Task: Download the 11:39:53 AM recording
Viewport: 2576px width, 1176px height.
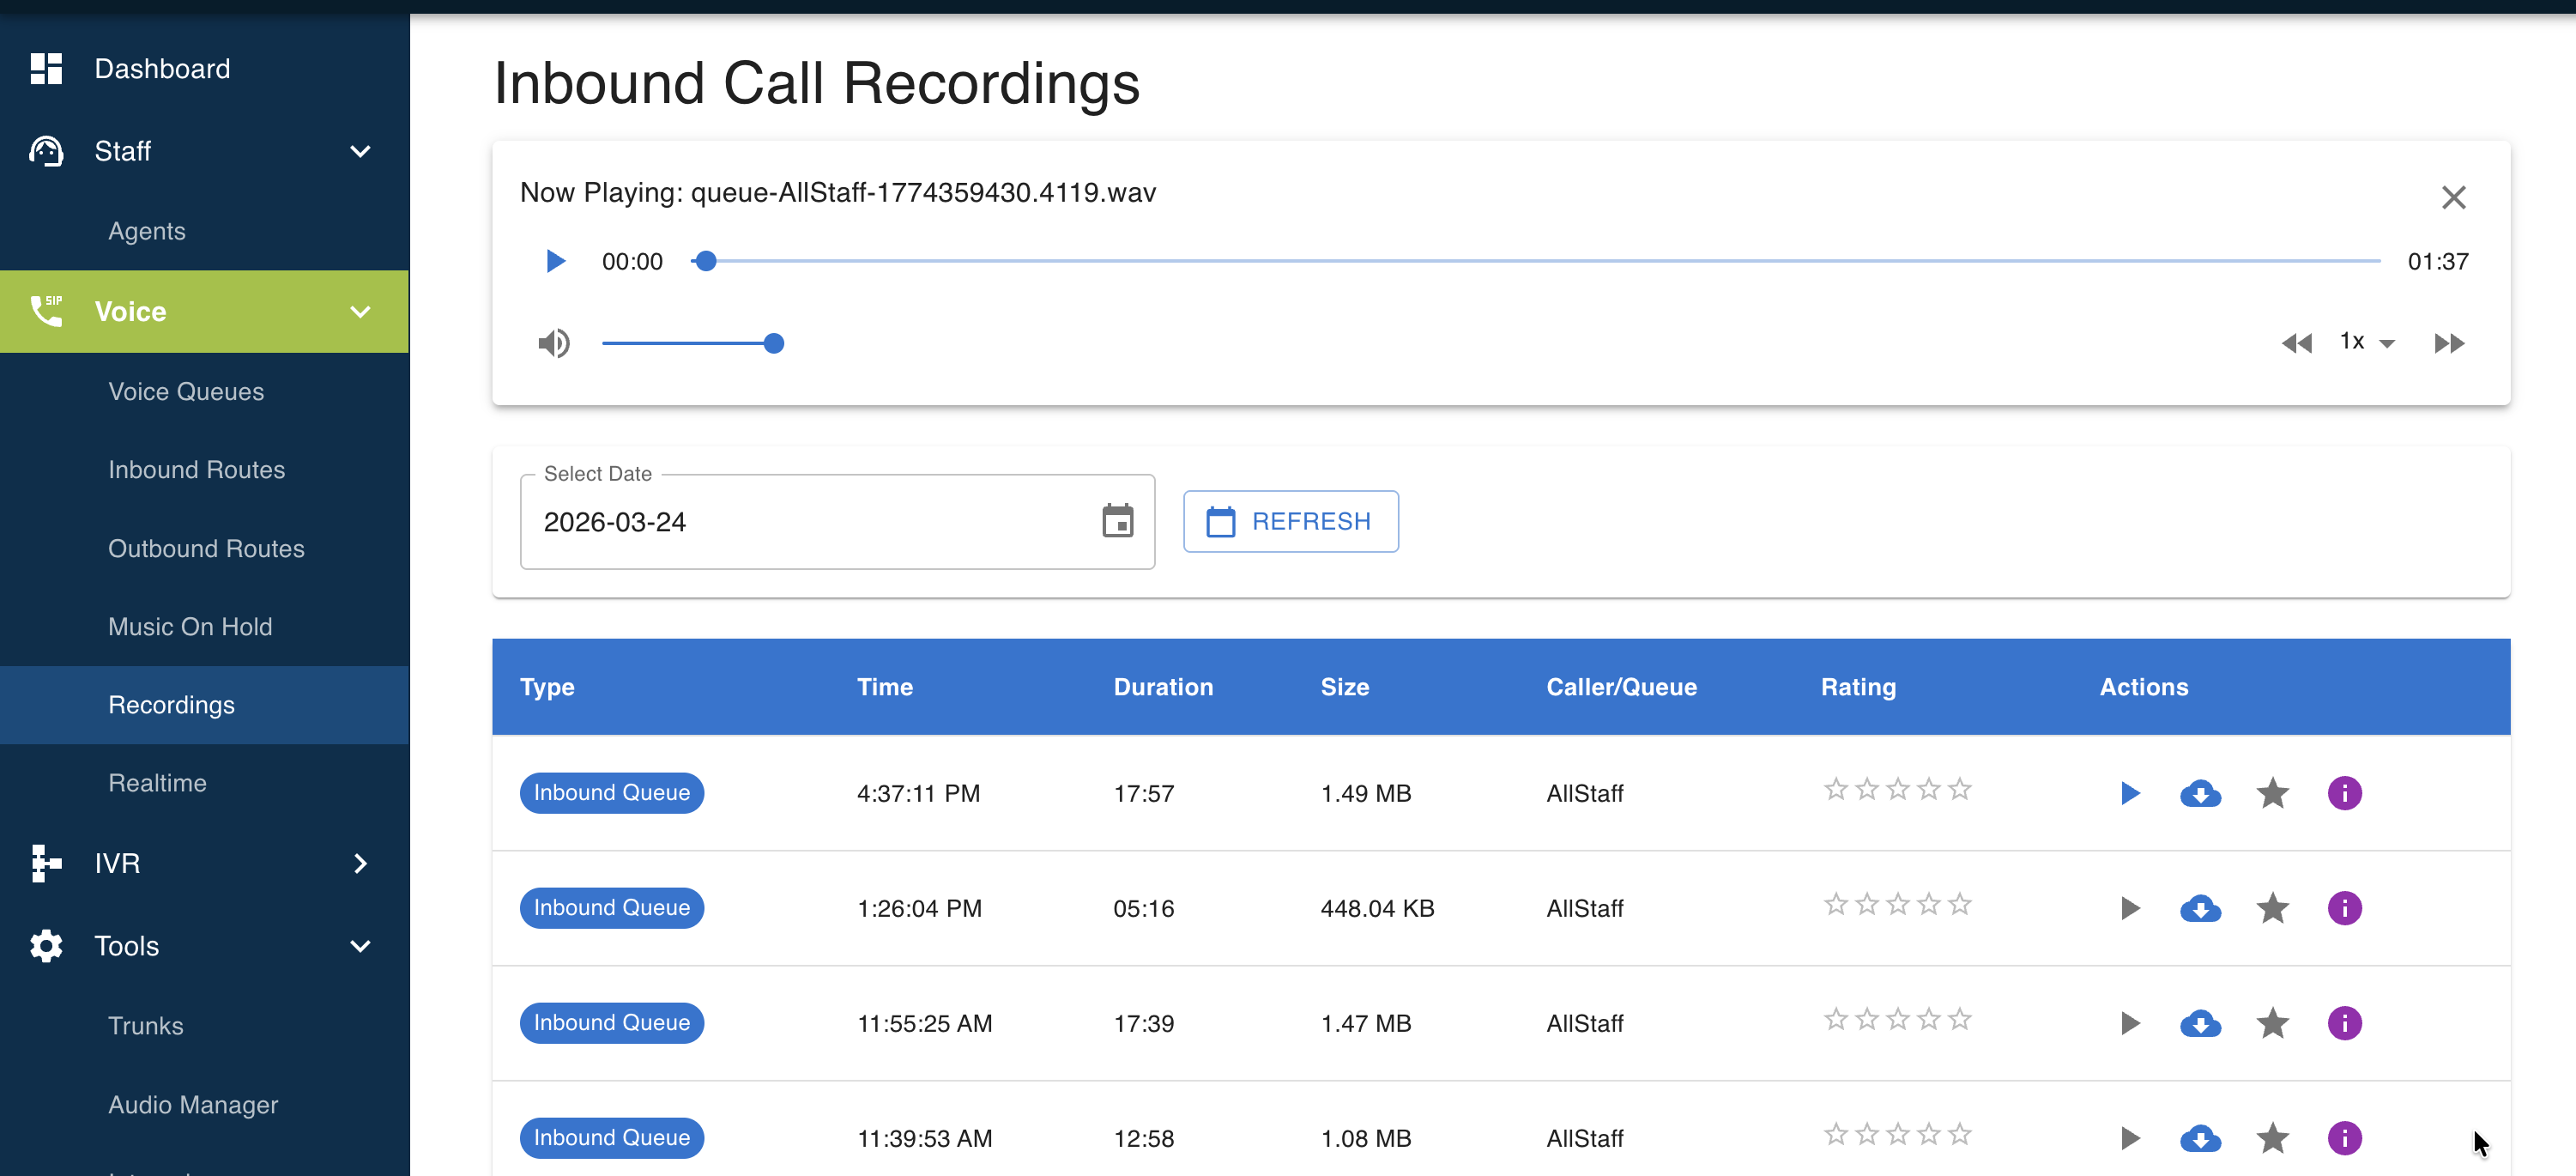Action: (x=2200, y=1139)
